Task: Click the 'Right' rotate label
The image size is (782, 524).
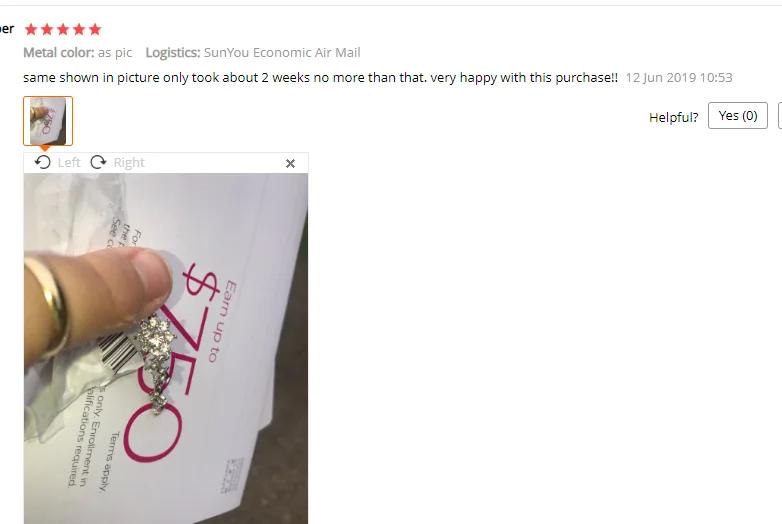Action: click(129, 163)
